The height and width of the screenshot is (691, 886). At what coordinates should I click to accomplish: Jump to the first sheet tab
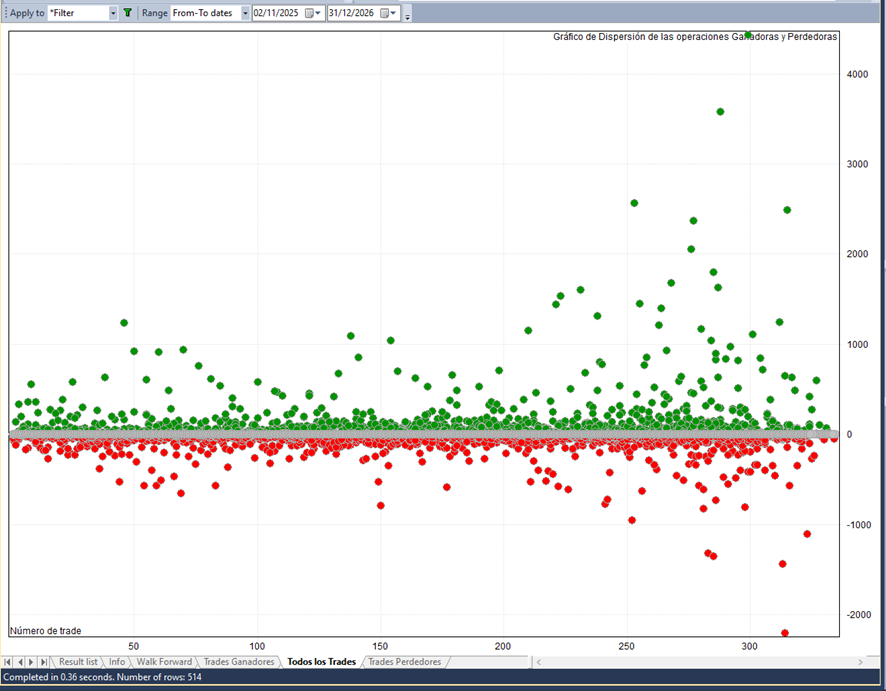coord(9,662)
